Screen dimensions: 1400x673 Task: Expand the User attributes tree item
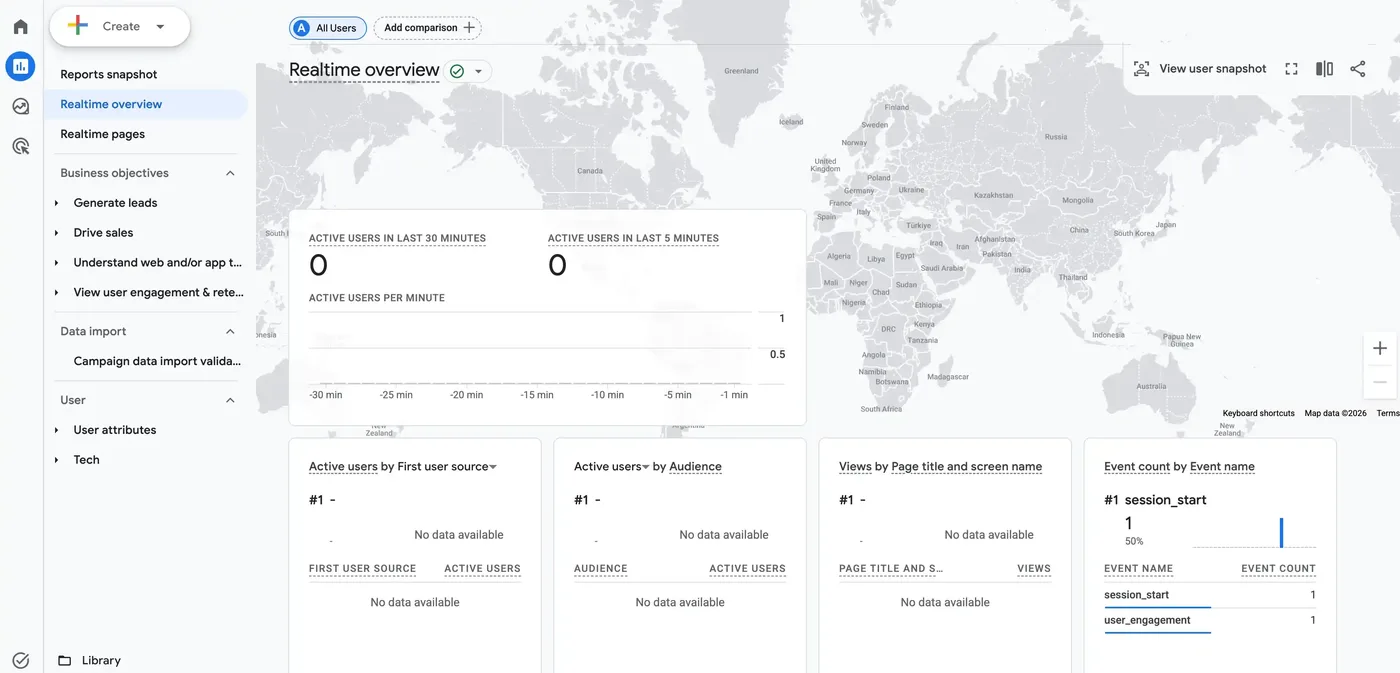56,430
